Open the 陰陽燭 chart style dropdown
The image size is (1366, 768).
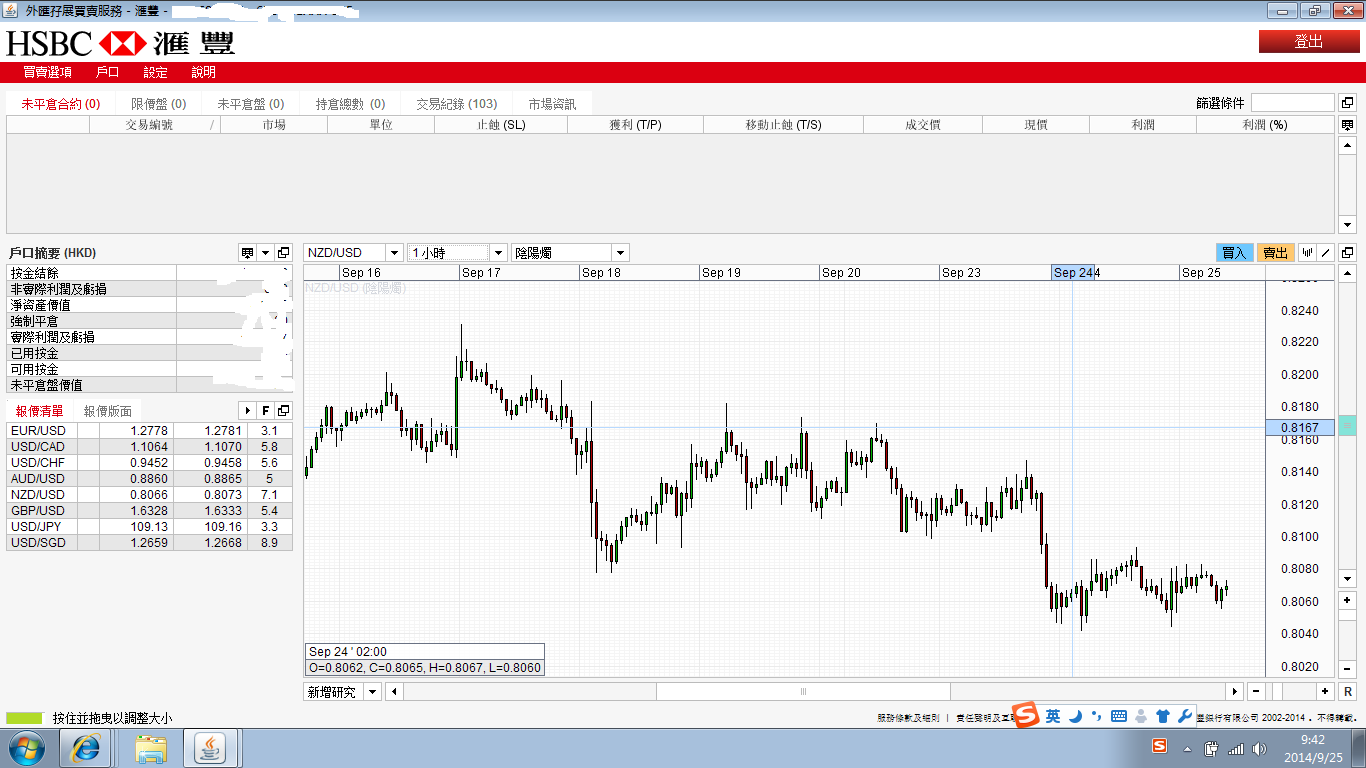click(620, 253)
